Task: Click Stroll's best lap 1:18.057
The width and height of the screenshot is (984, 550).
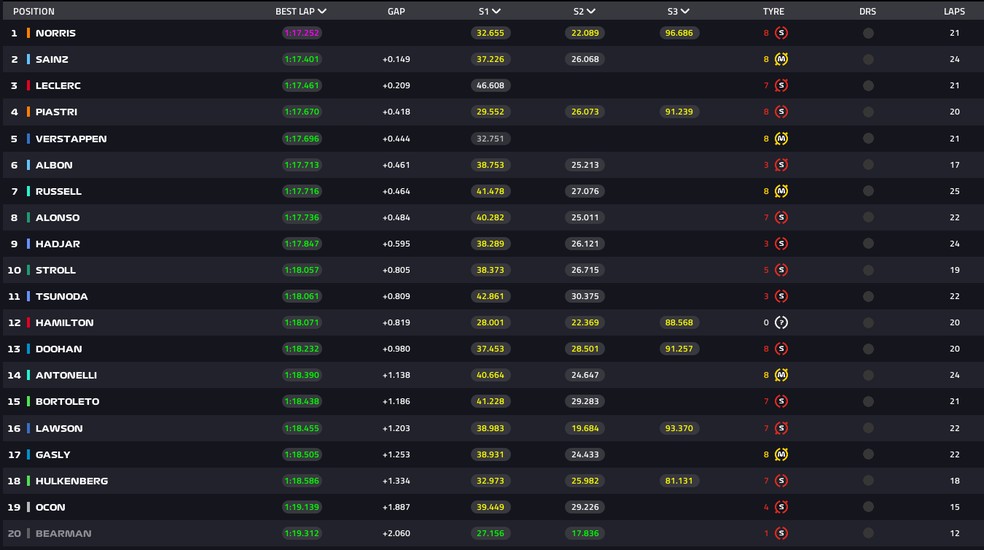Action: pos(302,270)
